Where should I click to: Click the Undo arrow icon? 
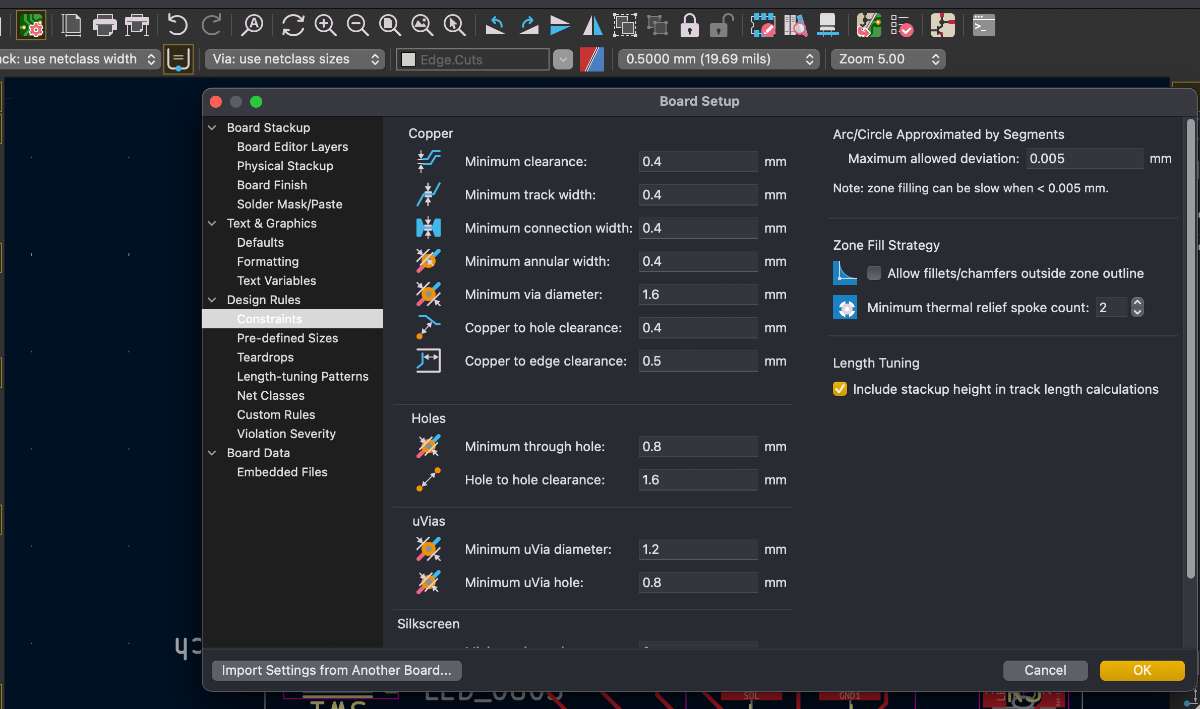coord(177,24)
